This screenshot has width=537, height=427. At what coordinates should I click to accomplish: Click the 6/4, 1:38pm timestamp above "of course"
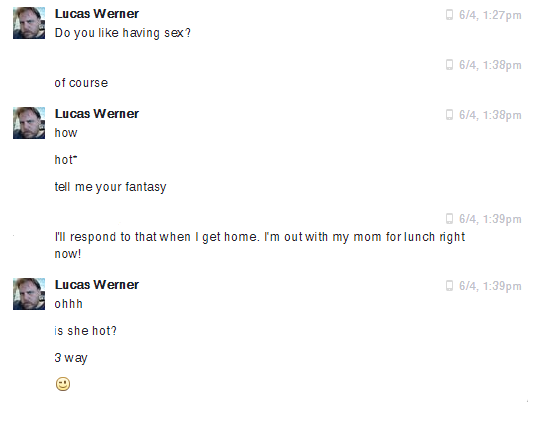tap(490, 65)
